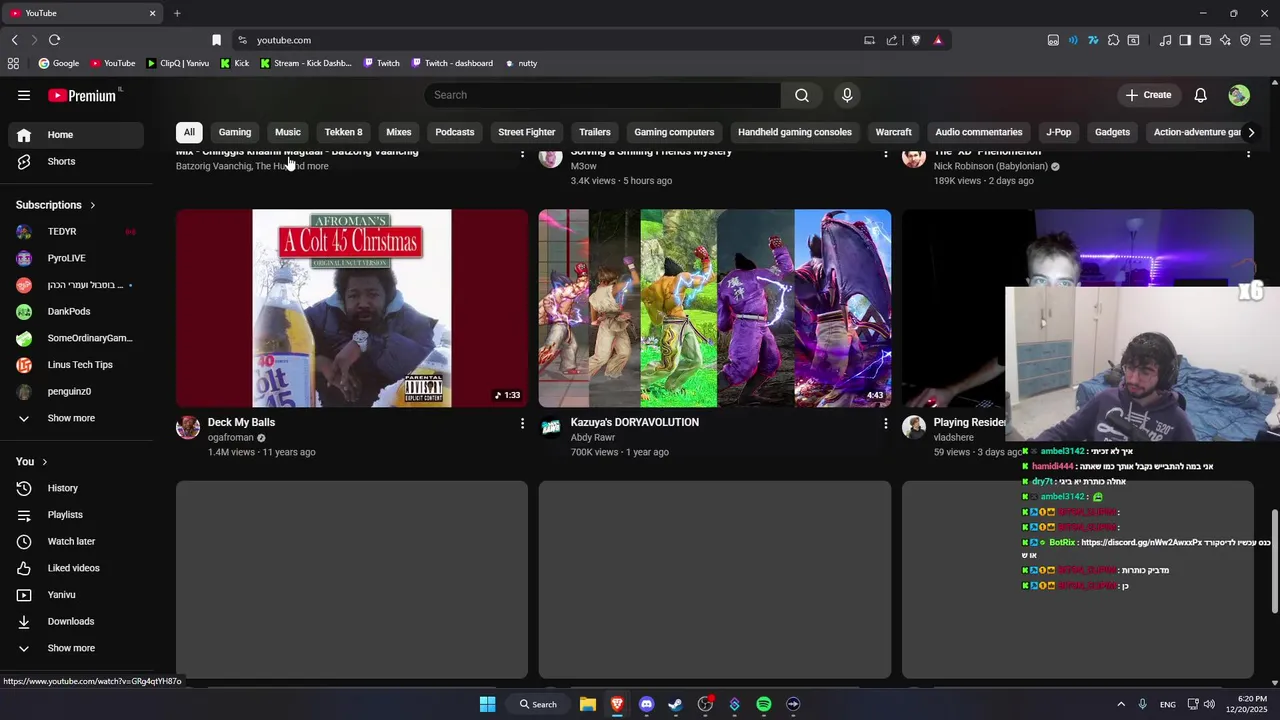The height and width of the screenshot is (720, 1280).
Task: Click the Windows Start button
Action: pos(487,704)
